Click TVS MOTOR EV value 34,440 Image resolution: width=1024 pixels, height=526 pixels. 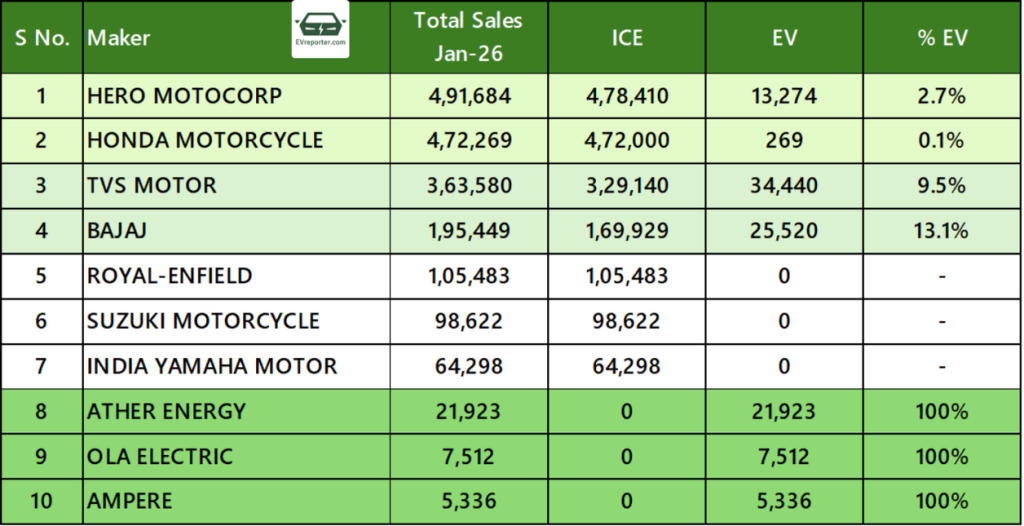coord(783,186)
